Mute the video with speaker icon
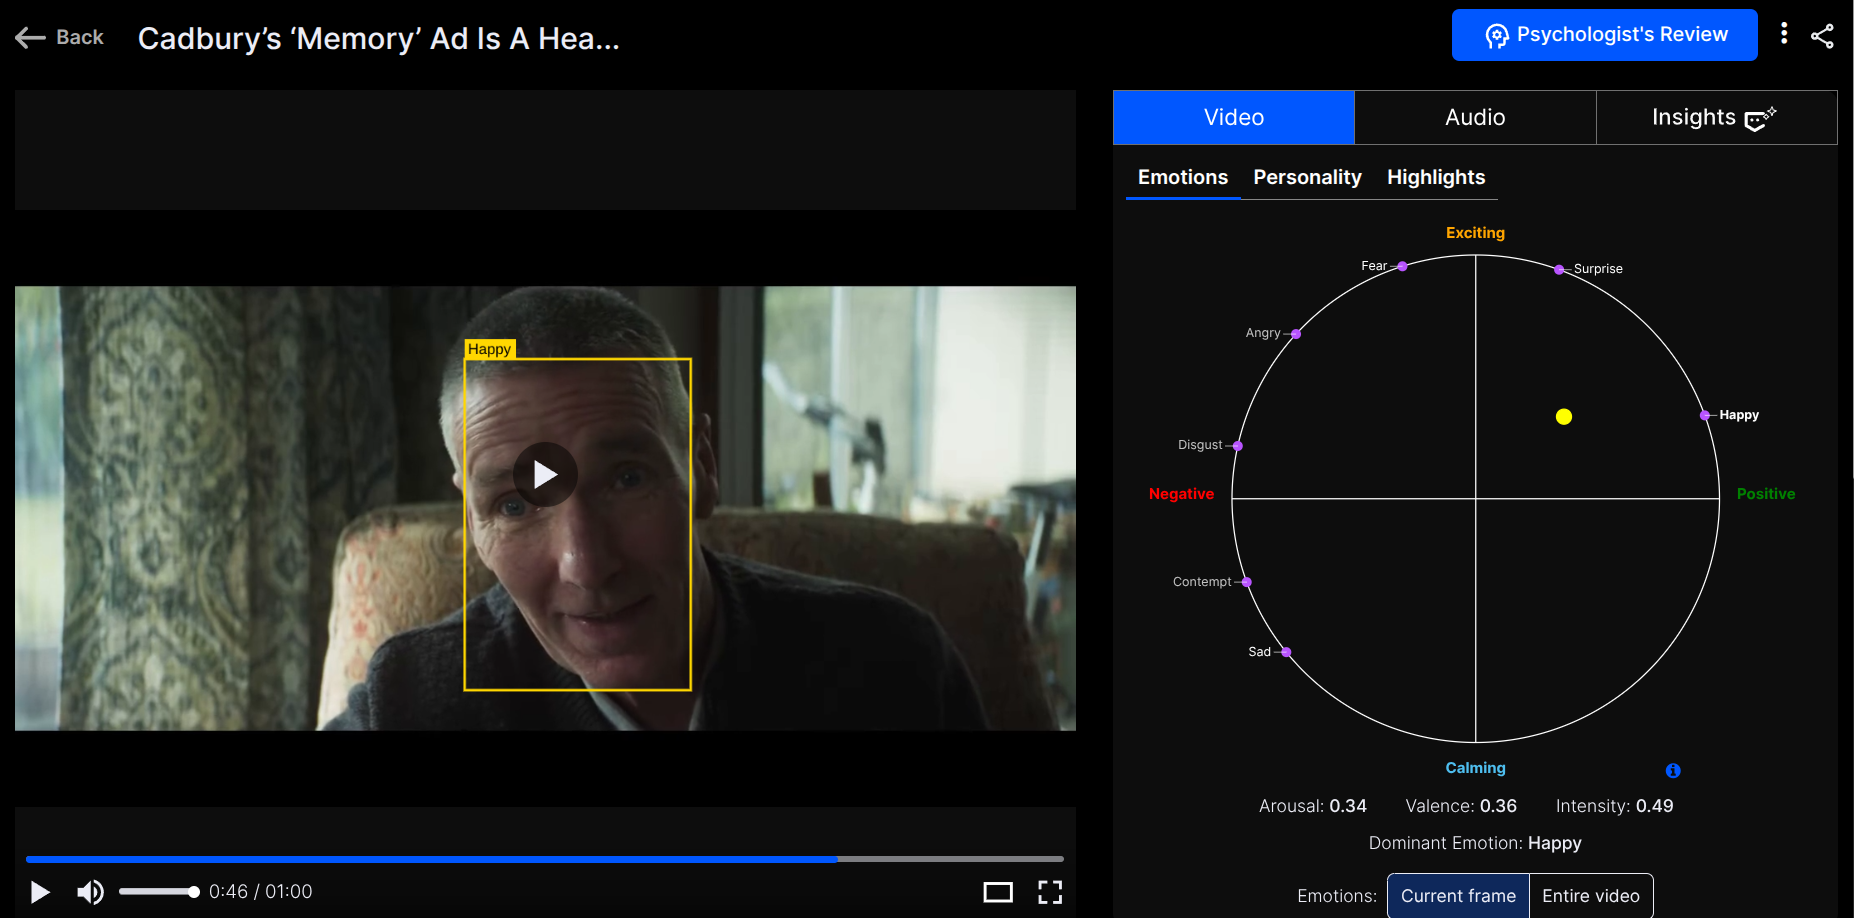 pyautogui.click(x=90, y=892)
